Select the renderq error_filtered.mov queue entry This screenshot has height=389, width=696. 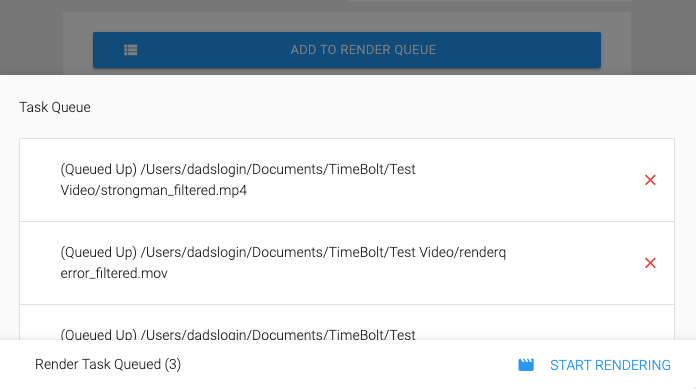[x=347, y=263]
